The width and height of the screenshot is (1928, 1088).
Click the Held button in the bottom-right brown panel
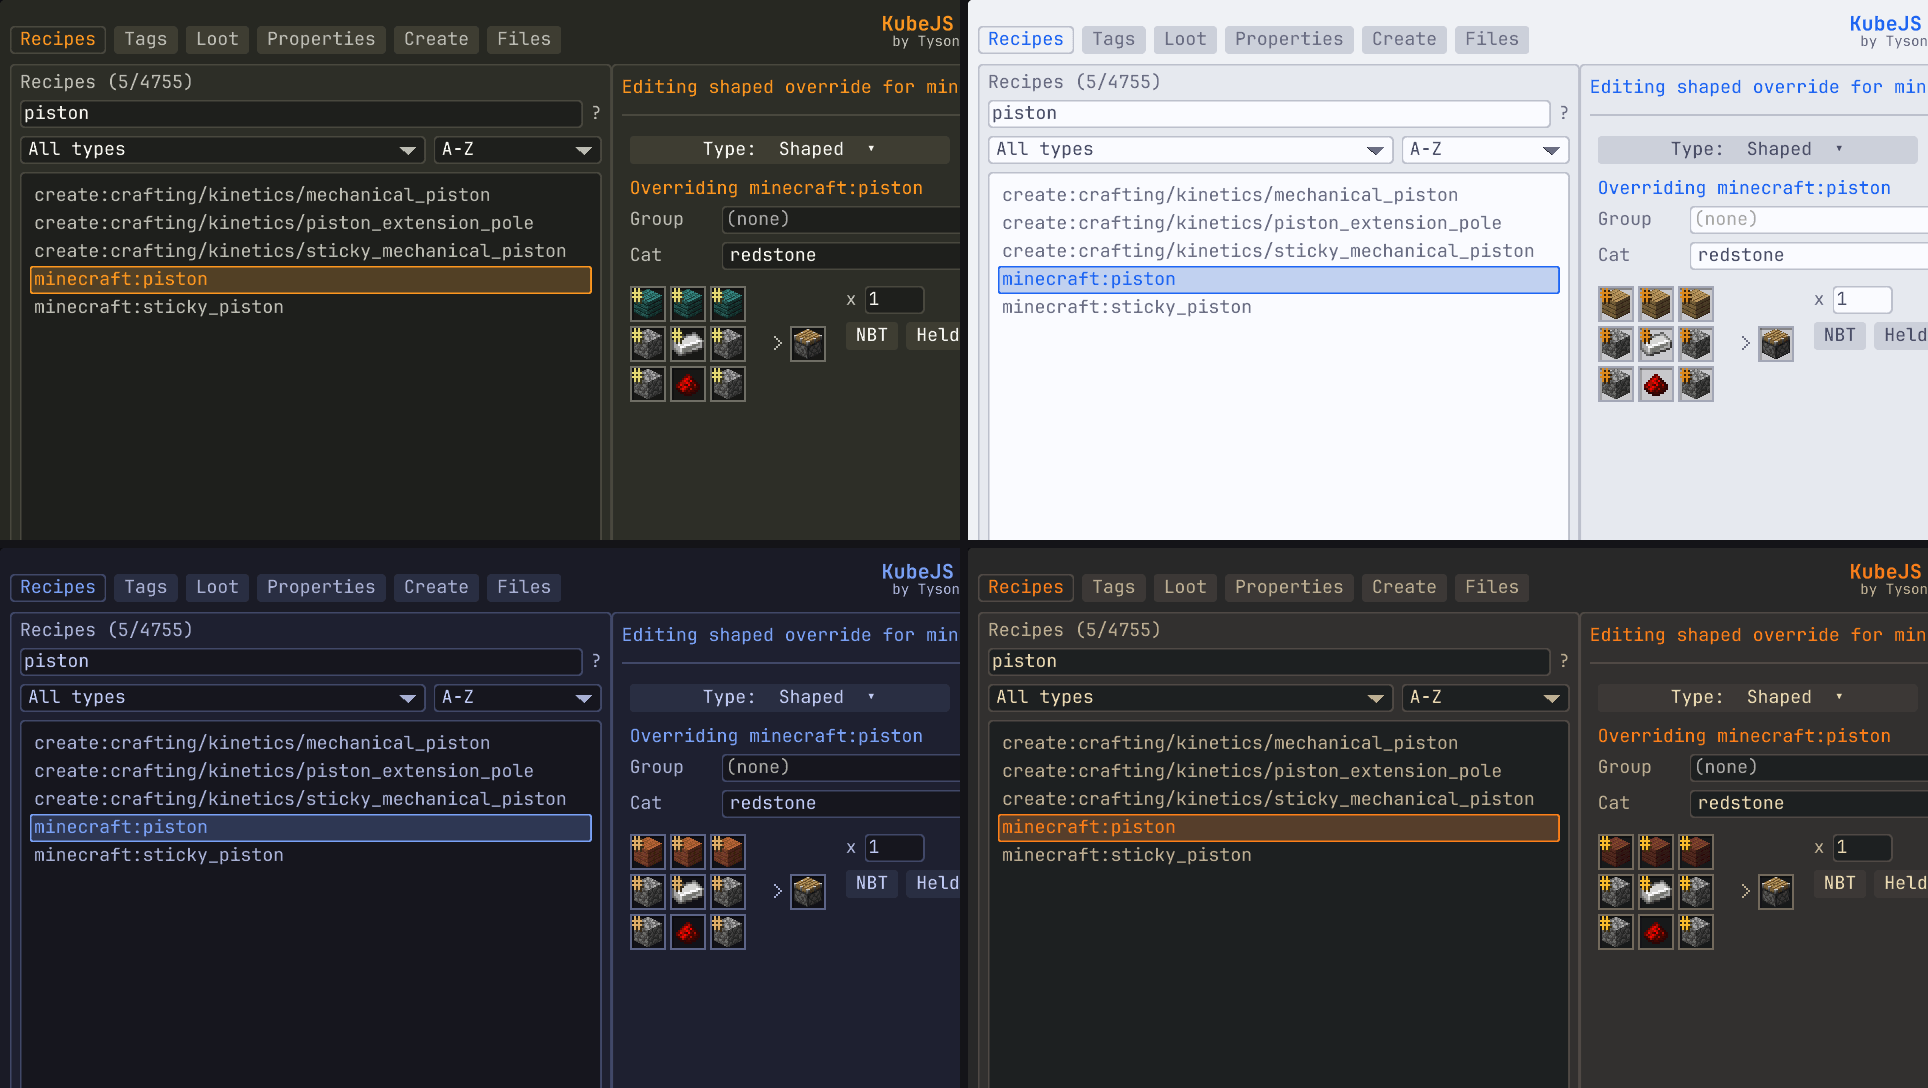tap(1902, 884)
